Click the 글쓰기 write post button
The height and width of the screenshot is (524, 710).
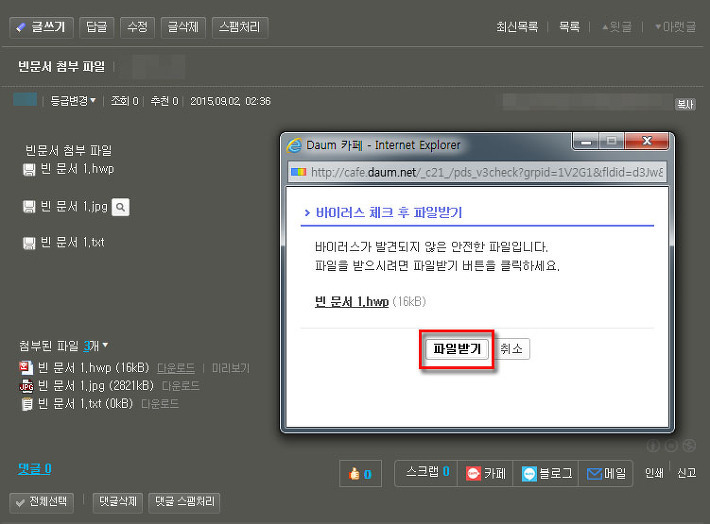coord(41,27)
